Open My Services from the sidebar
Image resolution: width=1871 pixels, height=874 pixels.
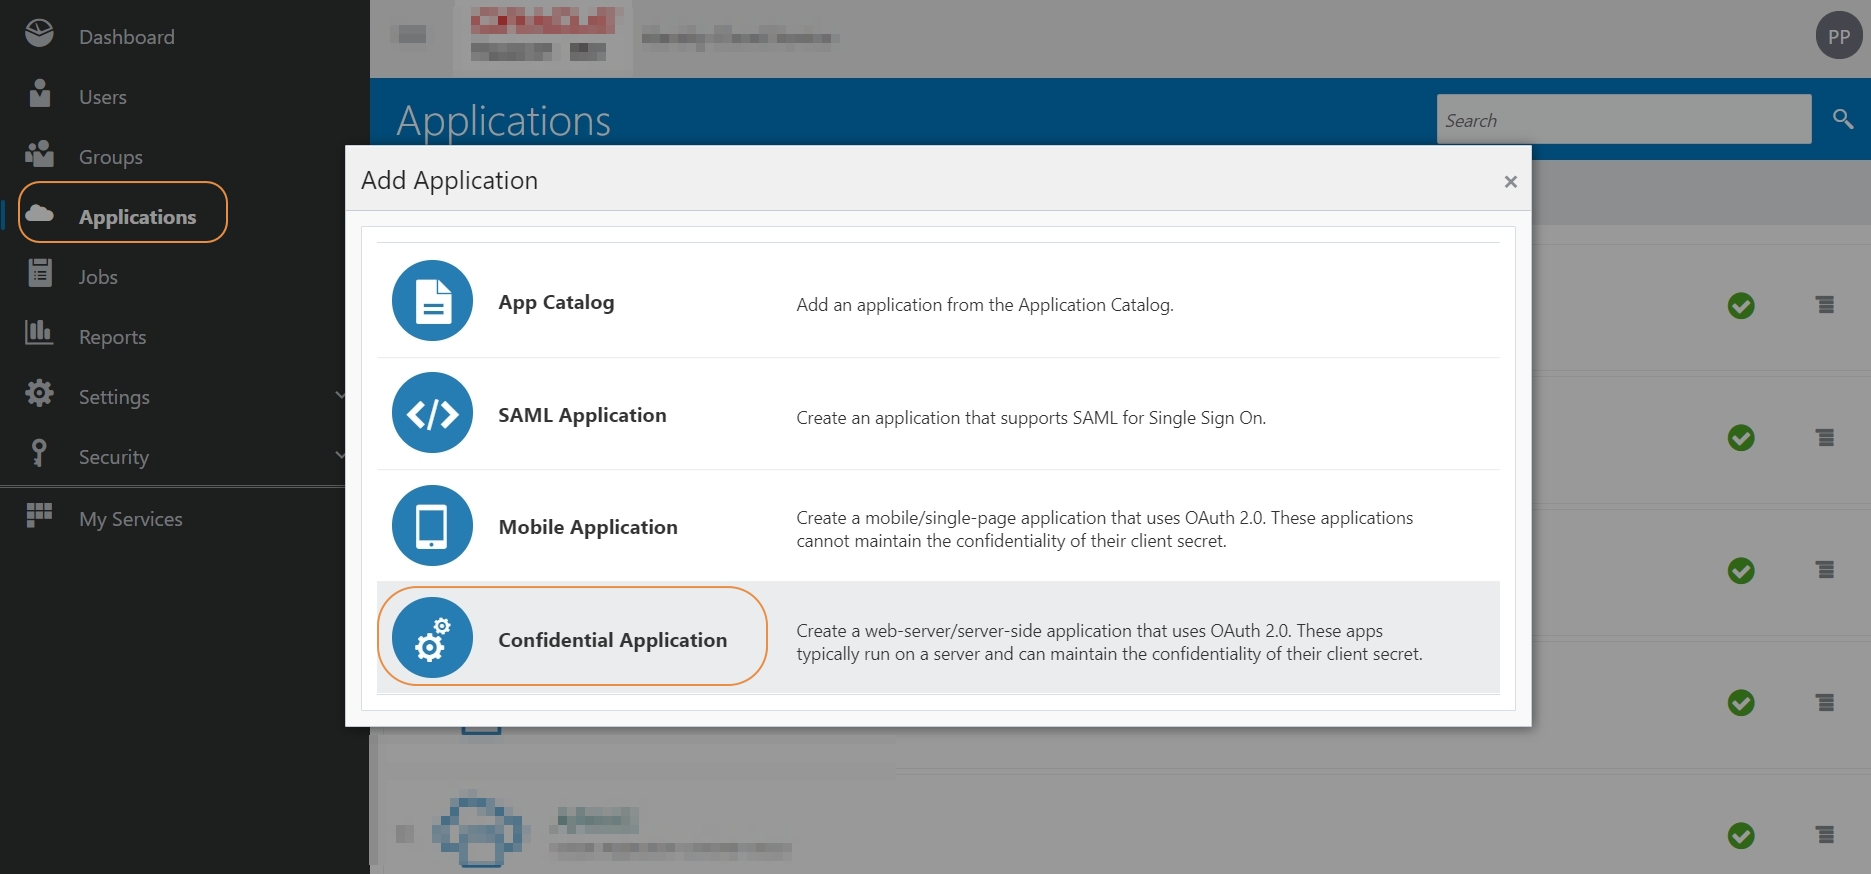(x=130, y=519)
